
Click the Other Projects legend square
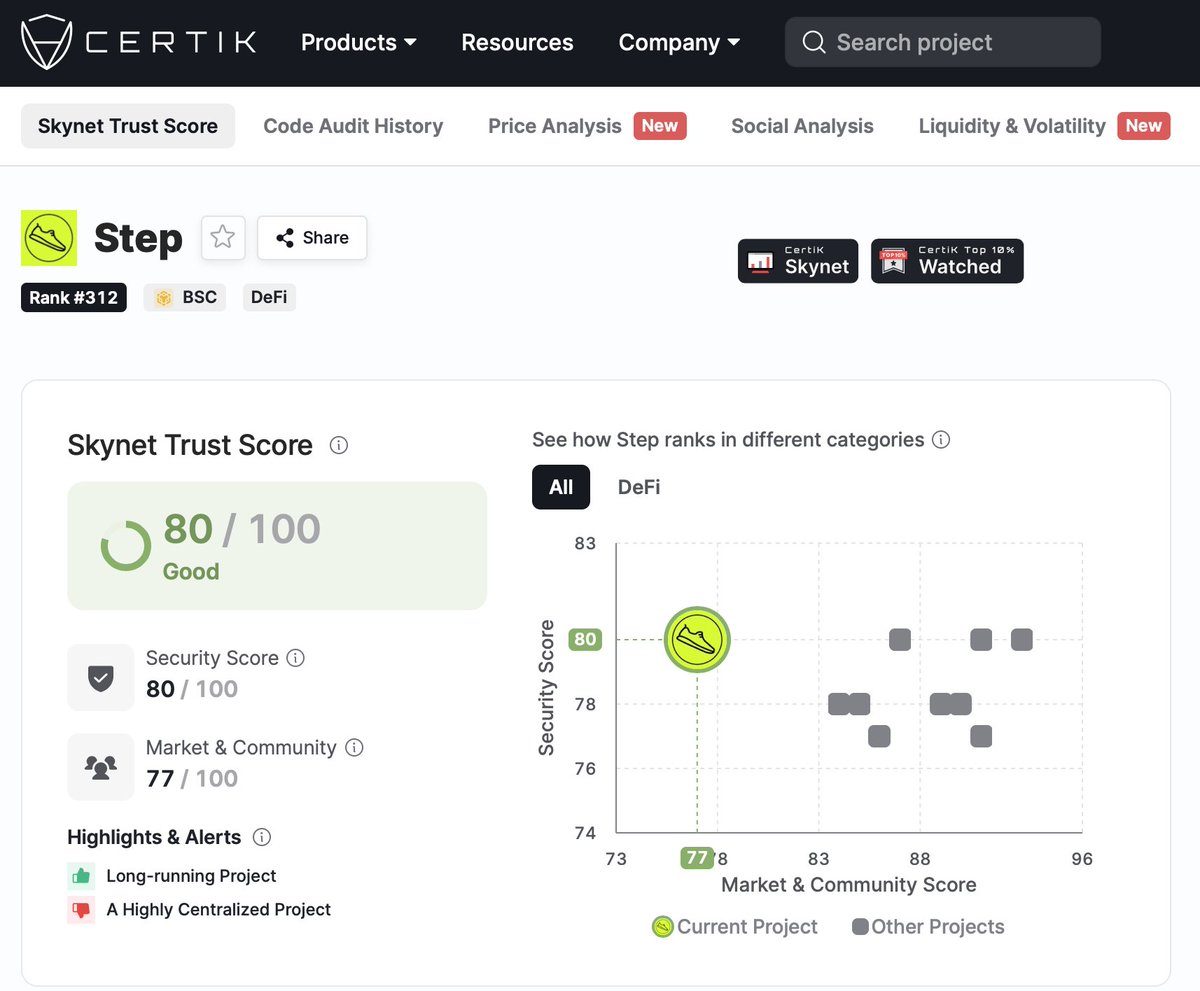[x=860, y=927]
